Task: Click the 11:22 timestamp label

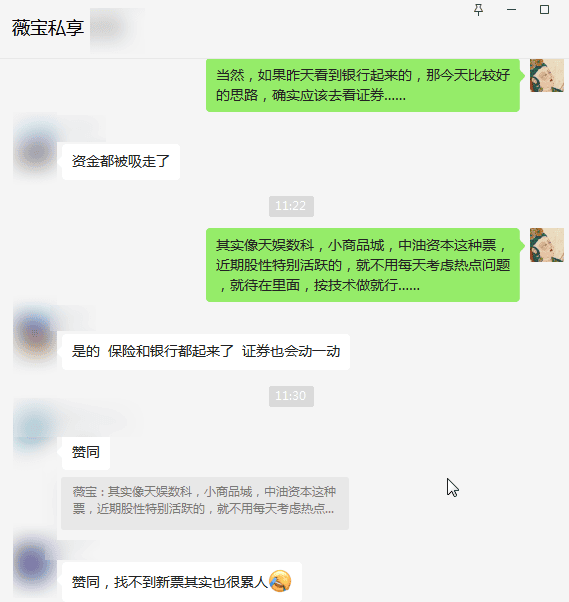Action: coord(291,206)
